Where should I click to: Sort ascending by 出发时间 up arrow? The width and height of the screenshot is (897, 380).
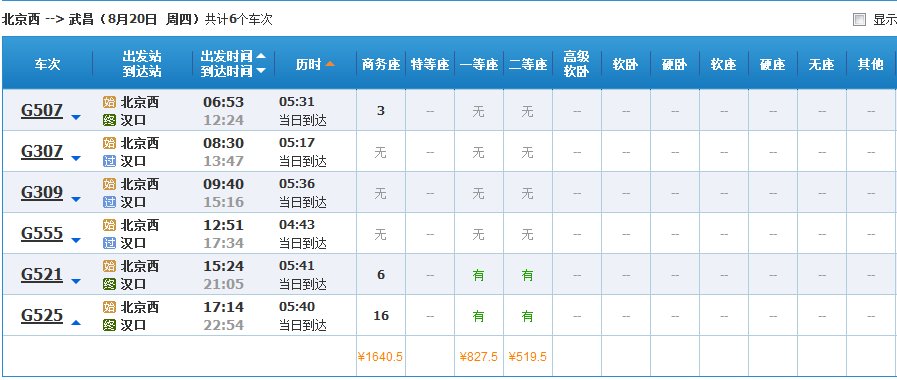pos(261,56)
